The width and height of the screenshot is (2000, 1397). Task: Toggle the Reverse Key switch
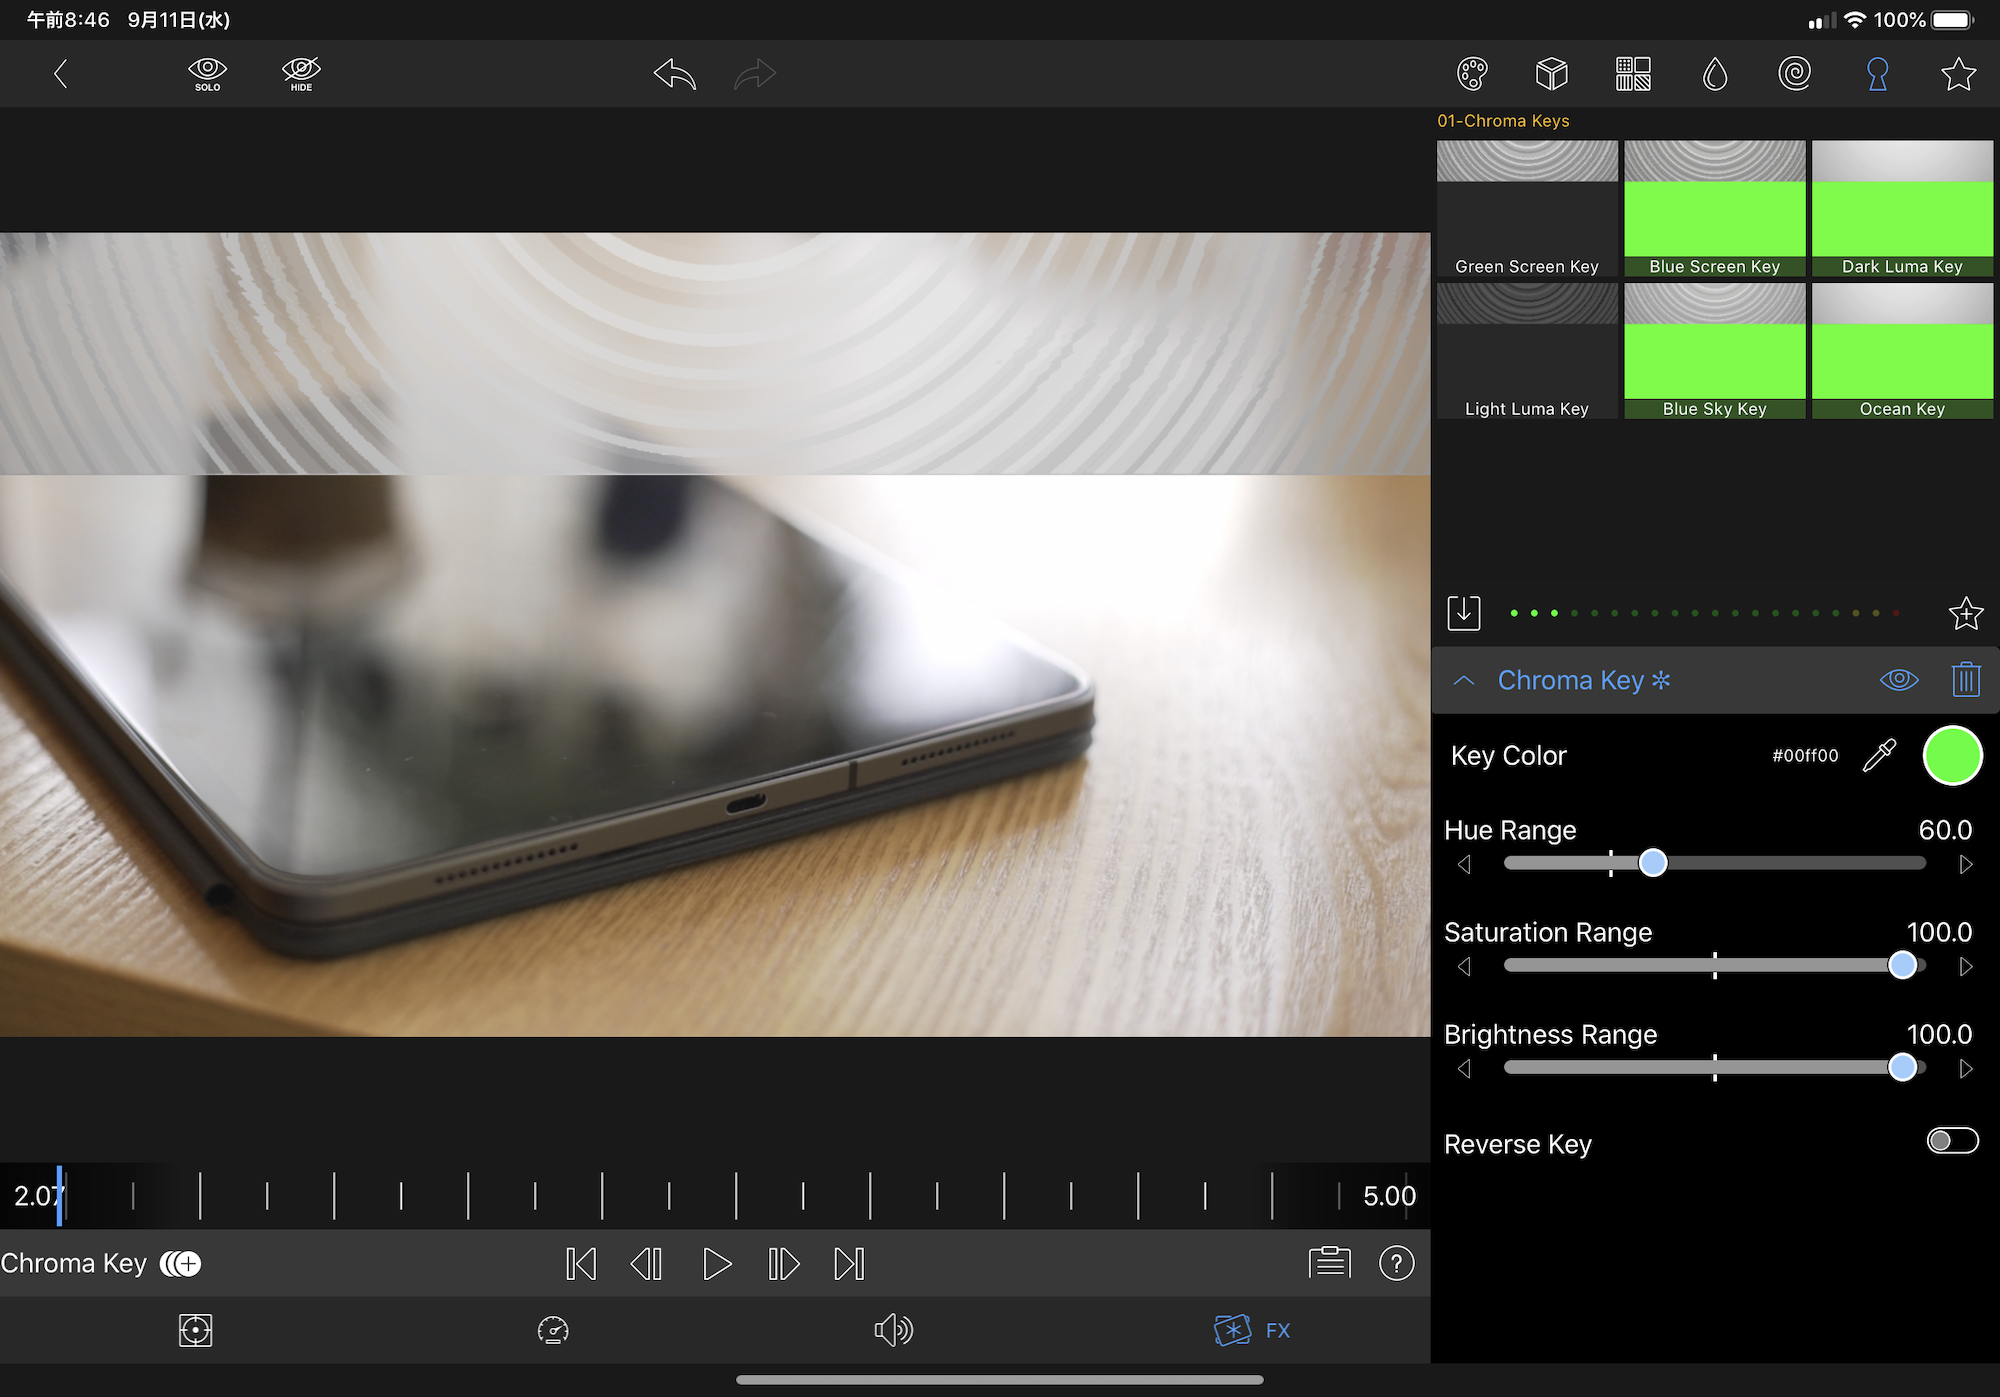click(x=1952, y=1141)
